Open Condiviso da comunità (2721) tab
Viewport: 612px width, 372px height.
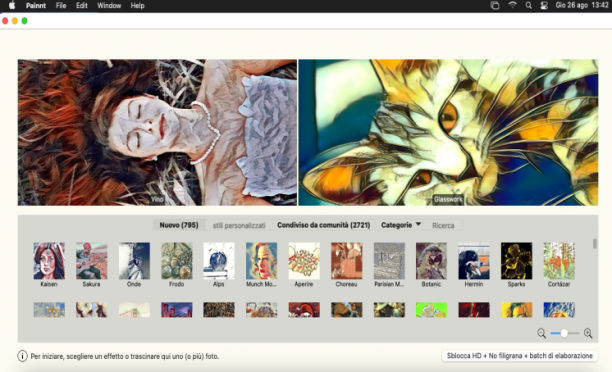(x=324, y=225)
